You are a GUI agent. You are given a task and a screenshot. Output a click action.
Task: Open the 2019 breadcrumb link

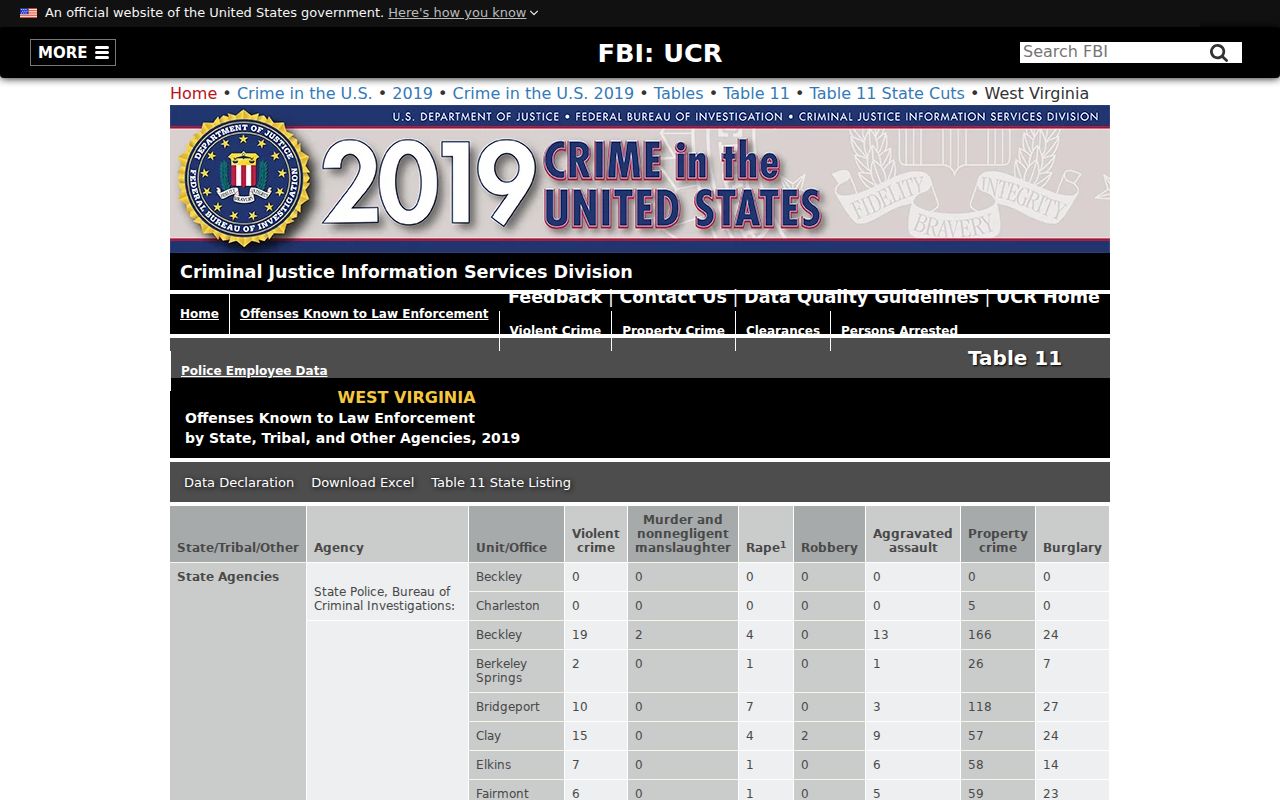click(x=412, y=93)
